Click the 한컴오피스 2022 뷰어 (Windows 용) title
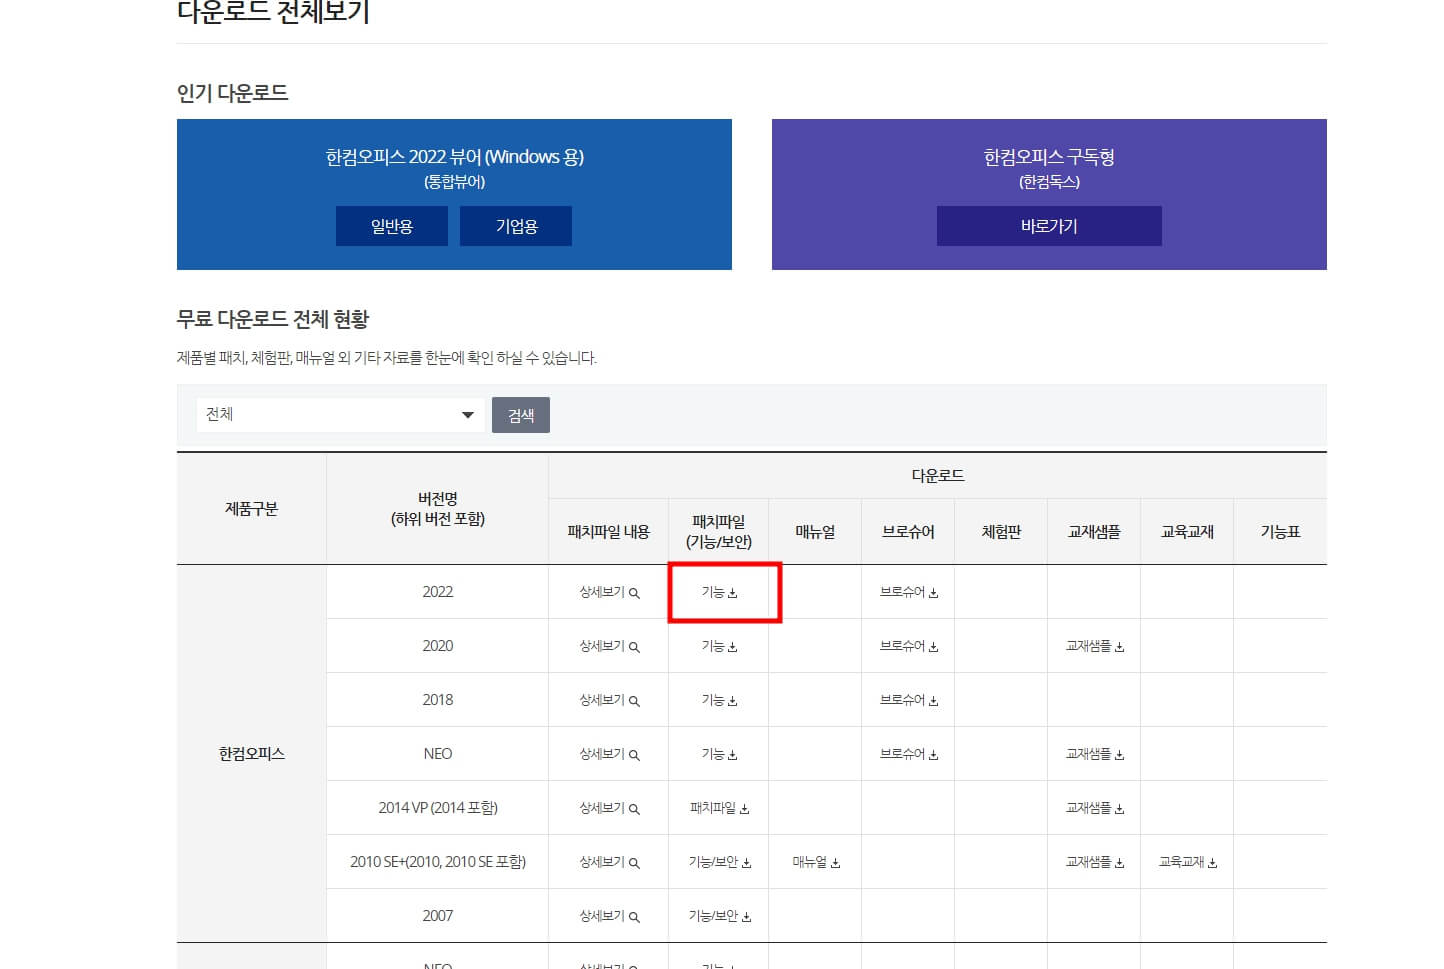 (x=454, y=157)
